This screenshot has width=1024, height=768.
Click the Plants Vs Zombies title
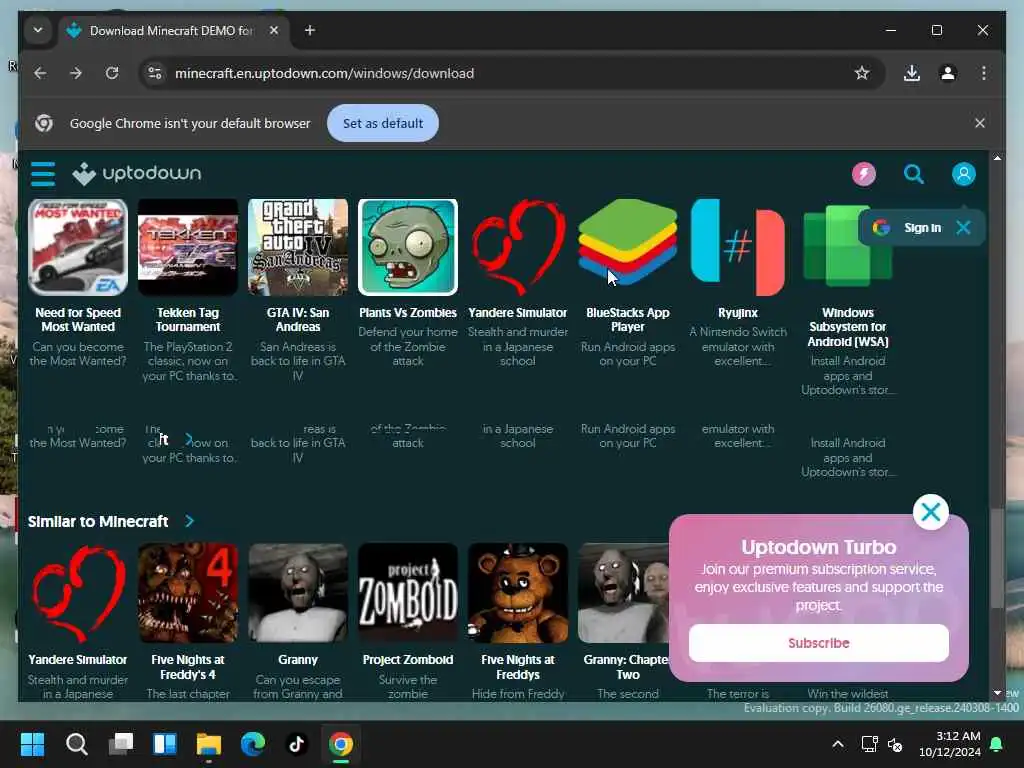coord(408,313)
